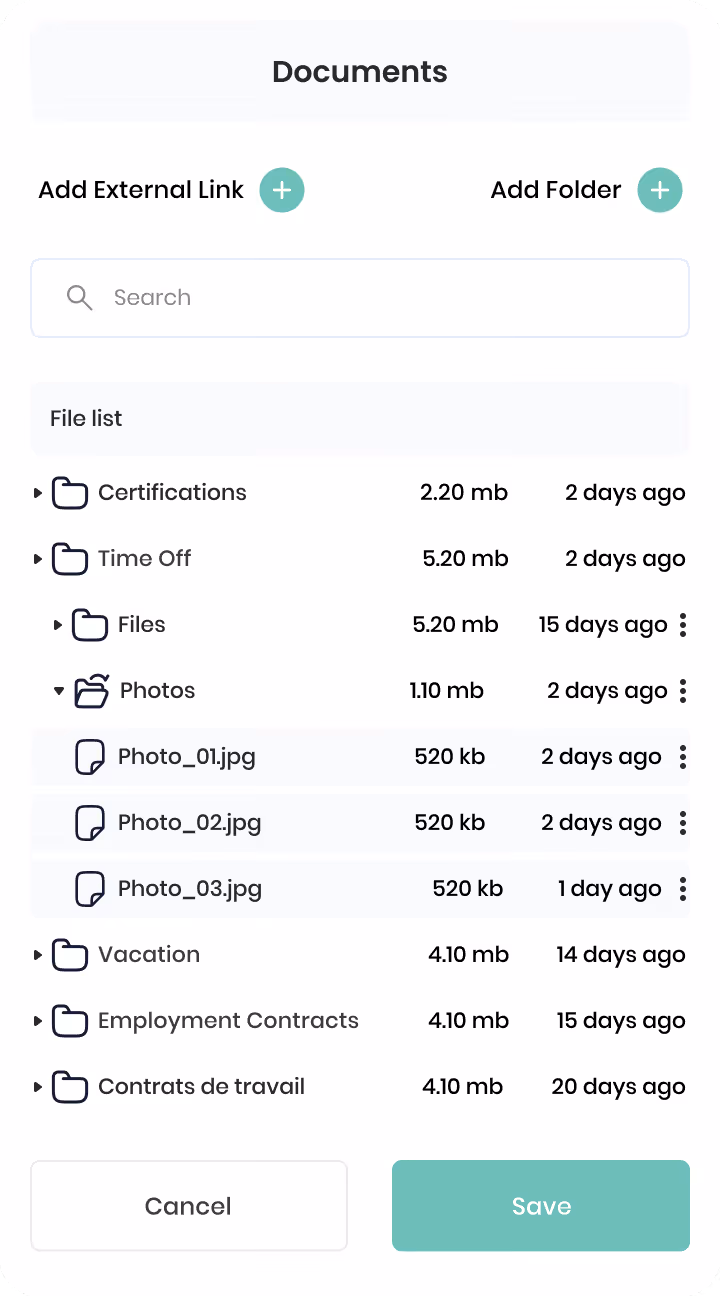720x1296 pixels.
Task: Open the three-dot menu for Photo_03.jpg
Action: tap(683, 889)
